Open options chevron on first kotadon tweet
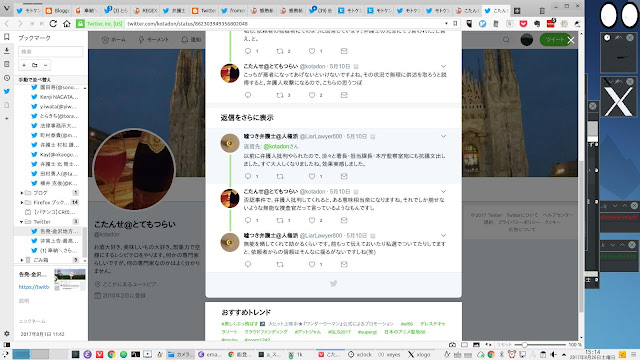The image size is (640, 360). tap(443, 66)
